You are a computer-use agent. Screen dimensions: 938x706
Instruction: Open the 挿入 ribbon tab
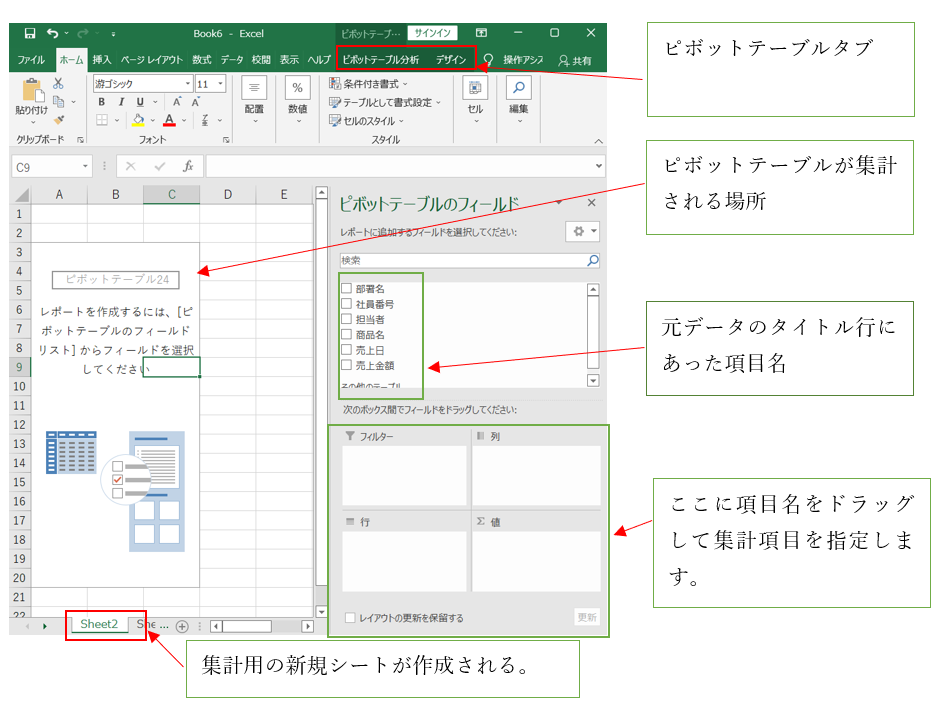point(102,60)
